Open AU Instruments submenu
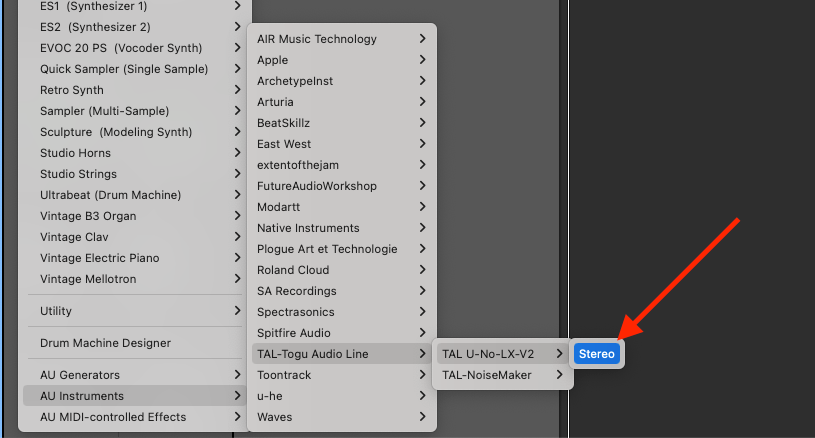815x438 pixels. click(x=135, y=396)
